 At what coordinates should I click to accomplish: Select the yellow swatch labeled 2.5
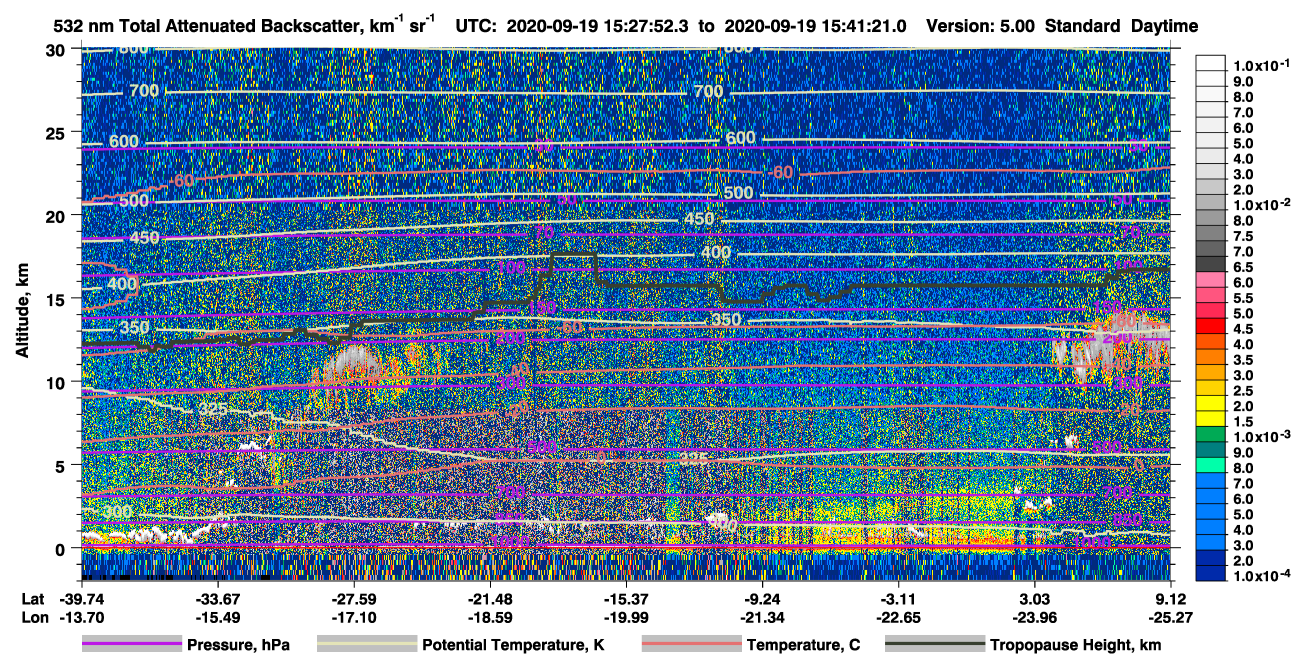(x=1211, y=390)
